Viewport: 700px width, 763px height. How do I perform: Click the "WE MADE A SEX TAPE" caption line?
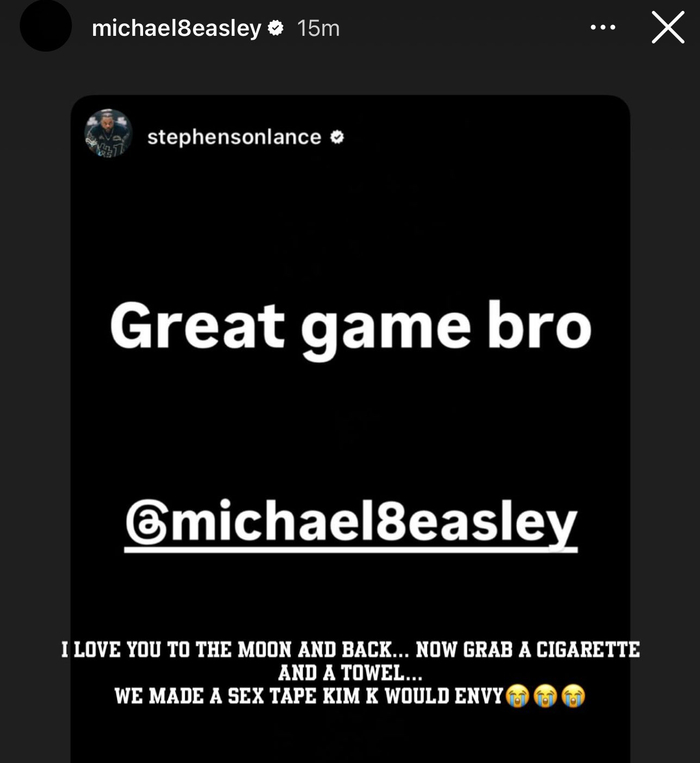(308, 696)
